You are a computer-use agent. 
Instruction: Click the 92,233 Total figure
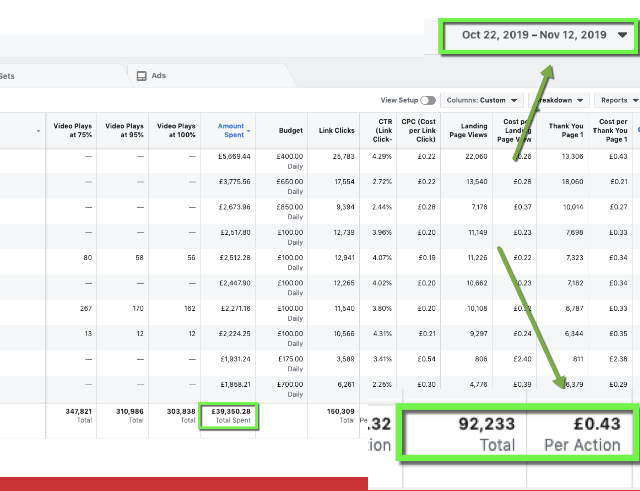coord(486,424)
